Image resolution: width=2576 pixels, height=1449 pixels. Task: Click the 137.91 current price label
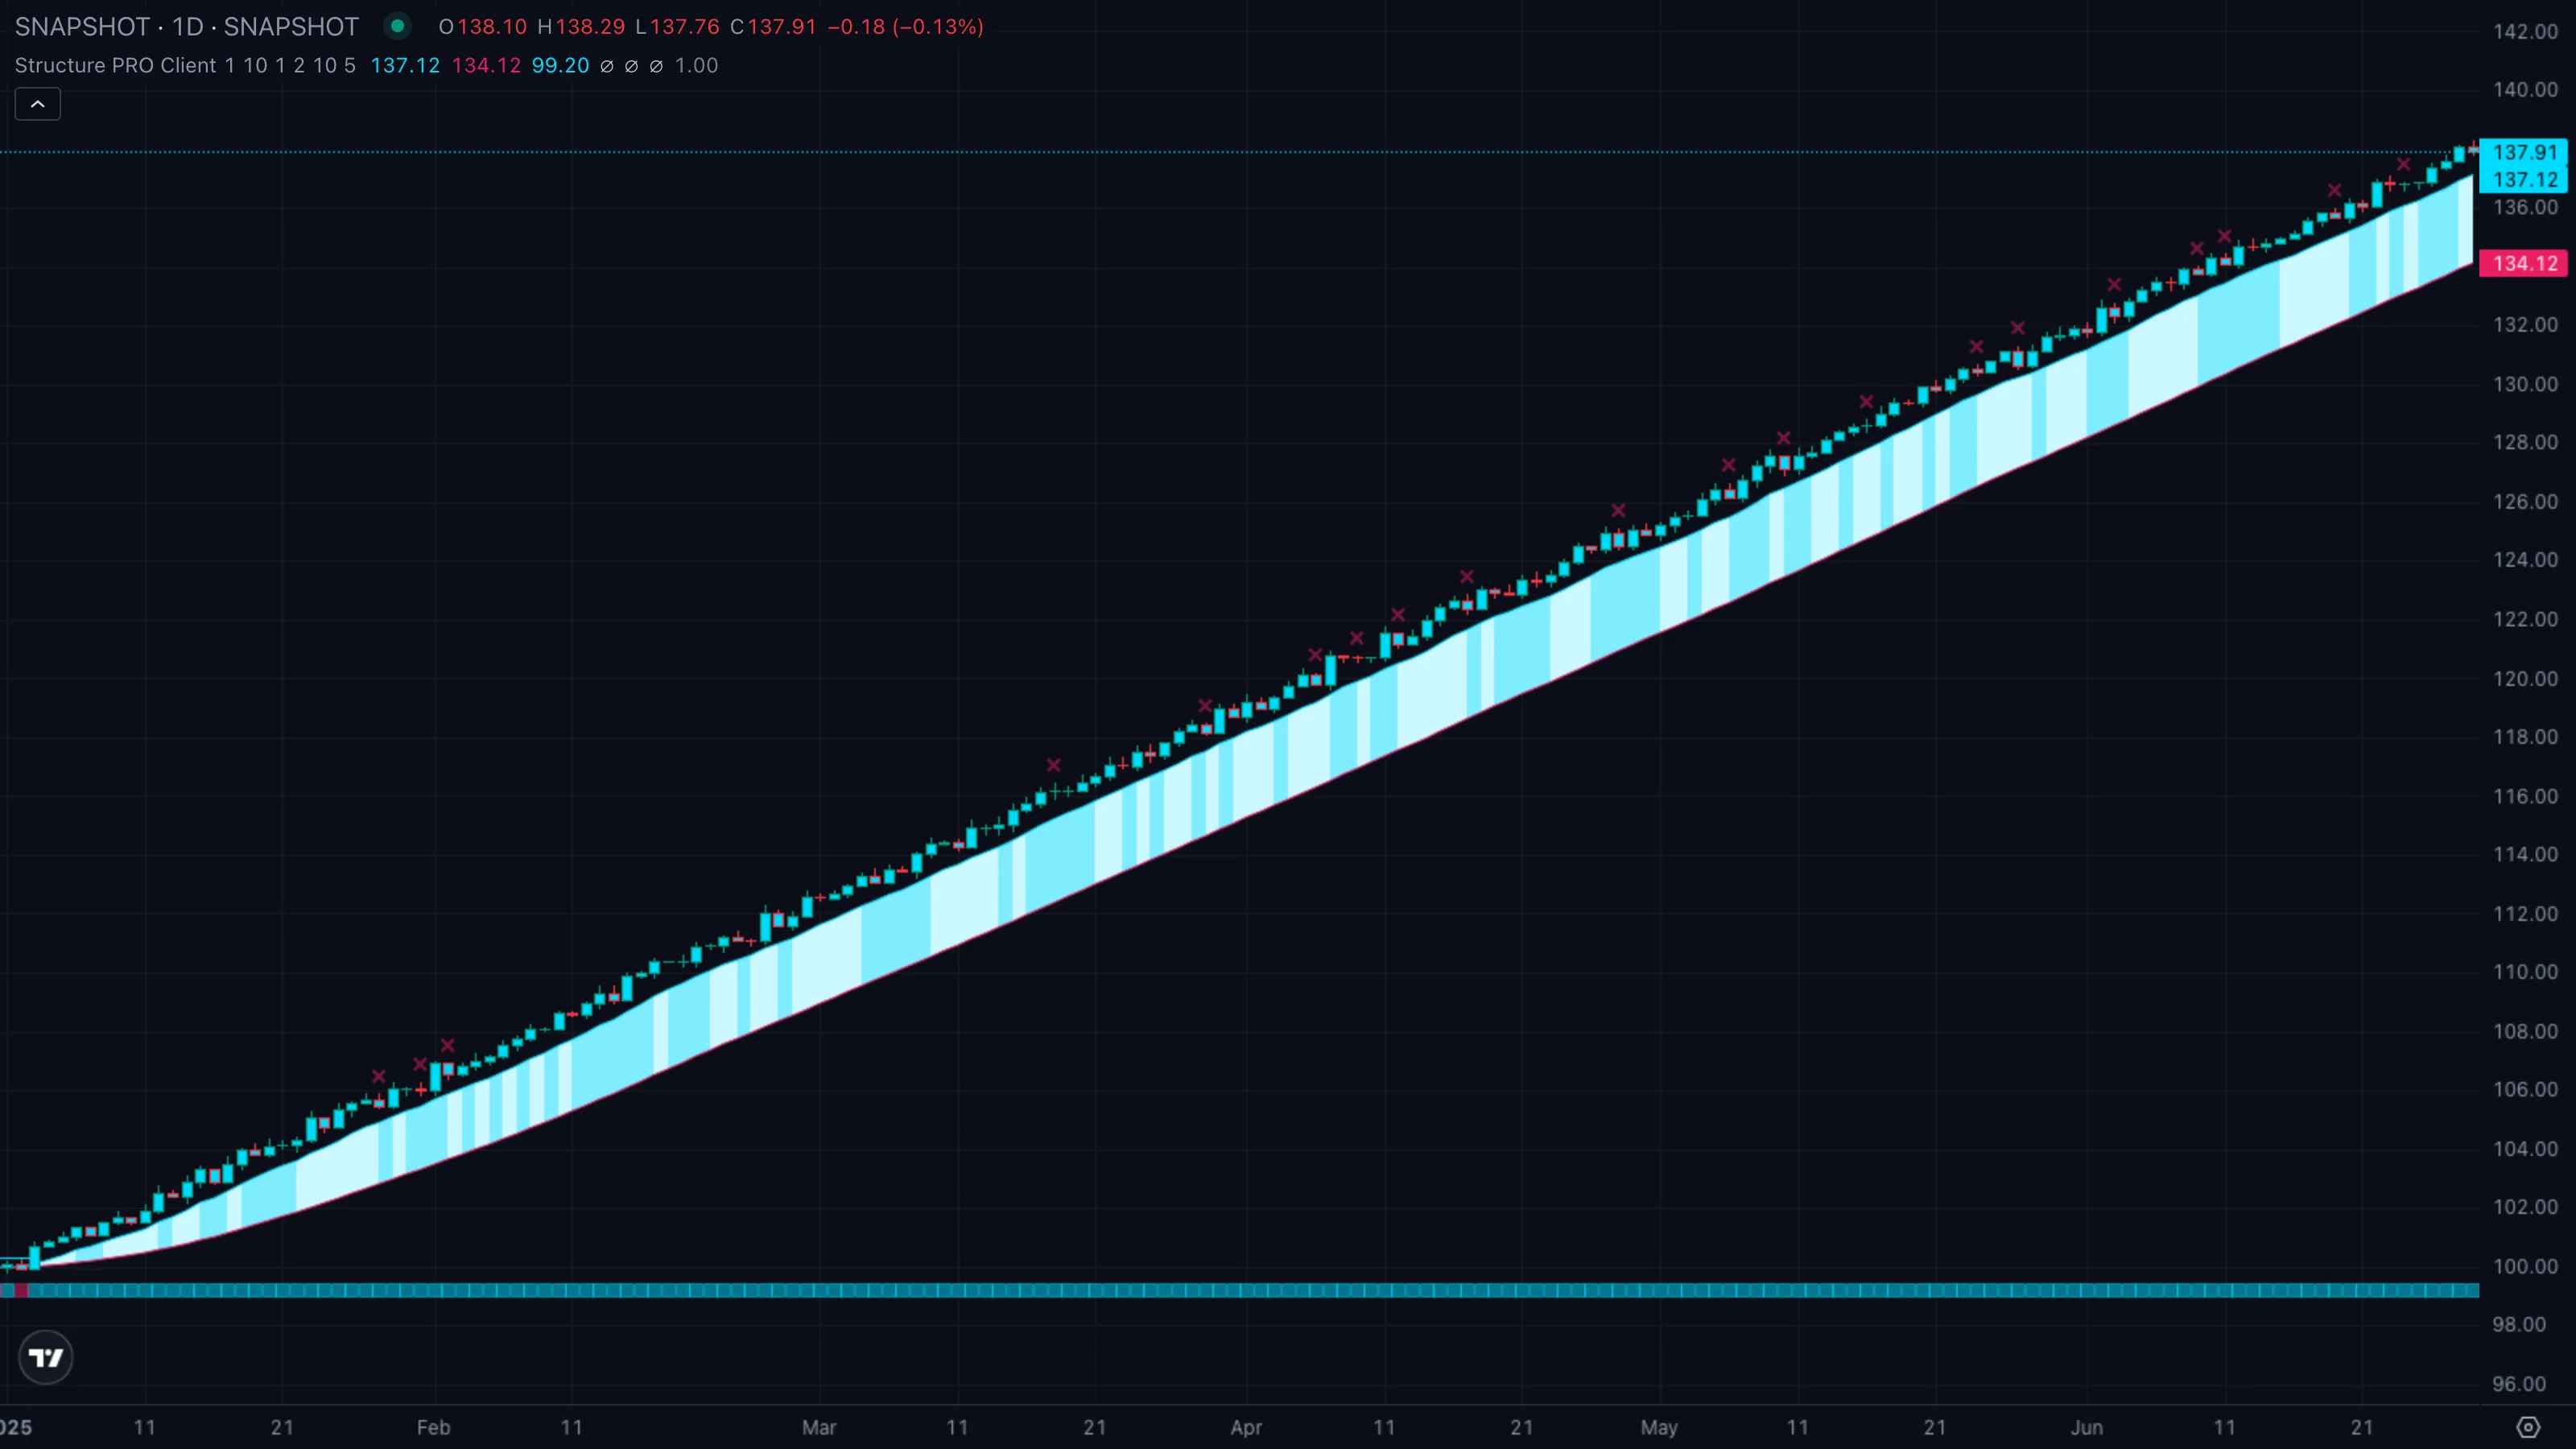2524,152
